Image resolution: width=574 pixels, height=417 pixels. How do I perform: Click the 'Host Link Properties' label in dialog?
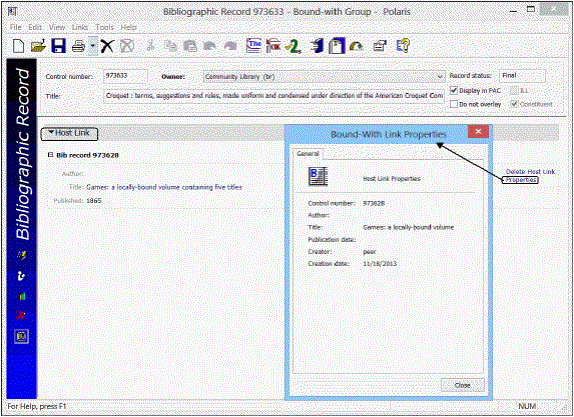click(391, 179)
